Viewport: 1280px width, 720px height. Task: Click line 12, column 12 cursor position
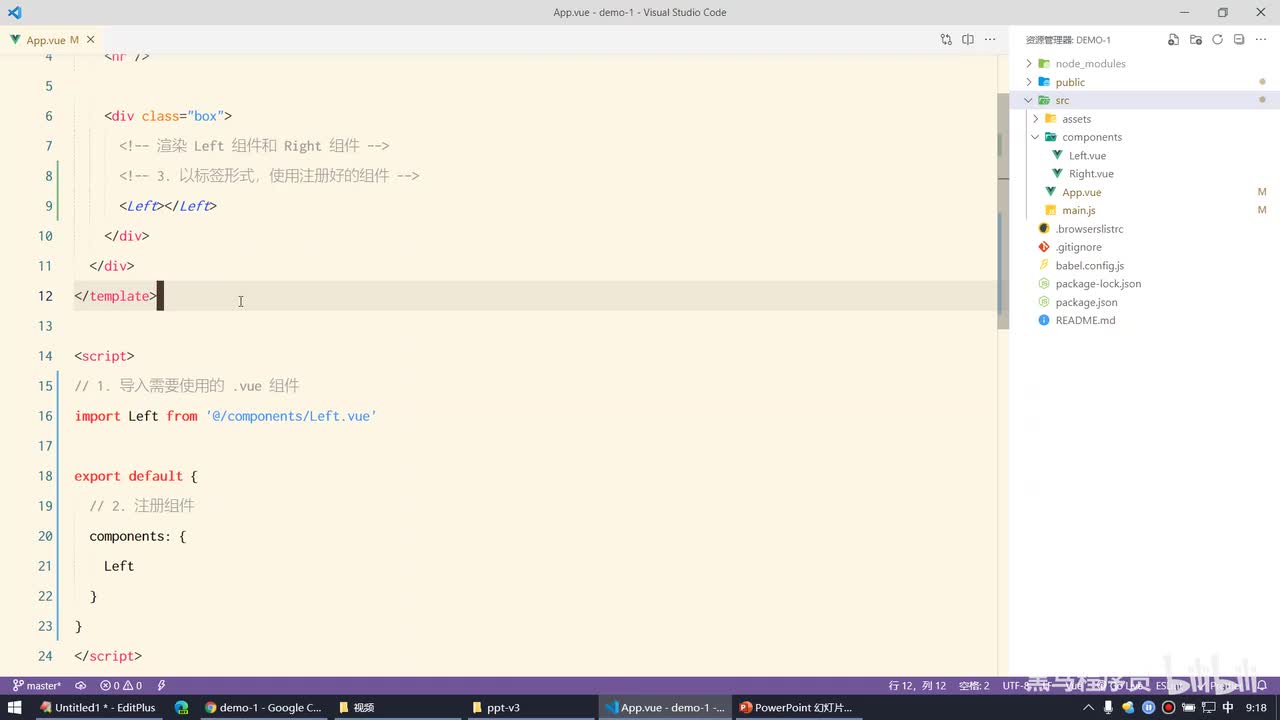[x=917, y=686]
